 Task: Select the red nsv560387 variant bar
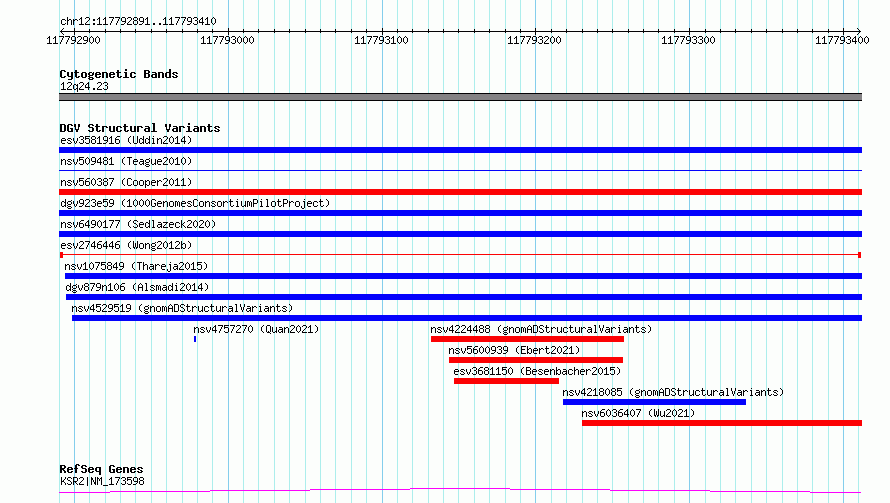point(460,192)
